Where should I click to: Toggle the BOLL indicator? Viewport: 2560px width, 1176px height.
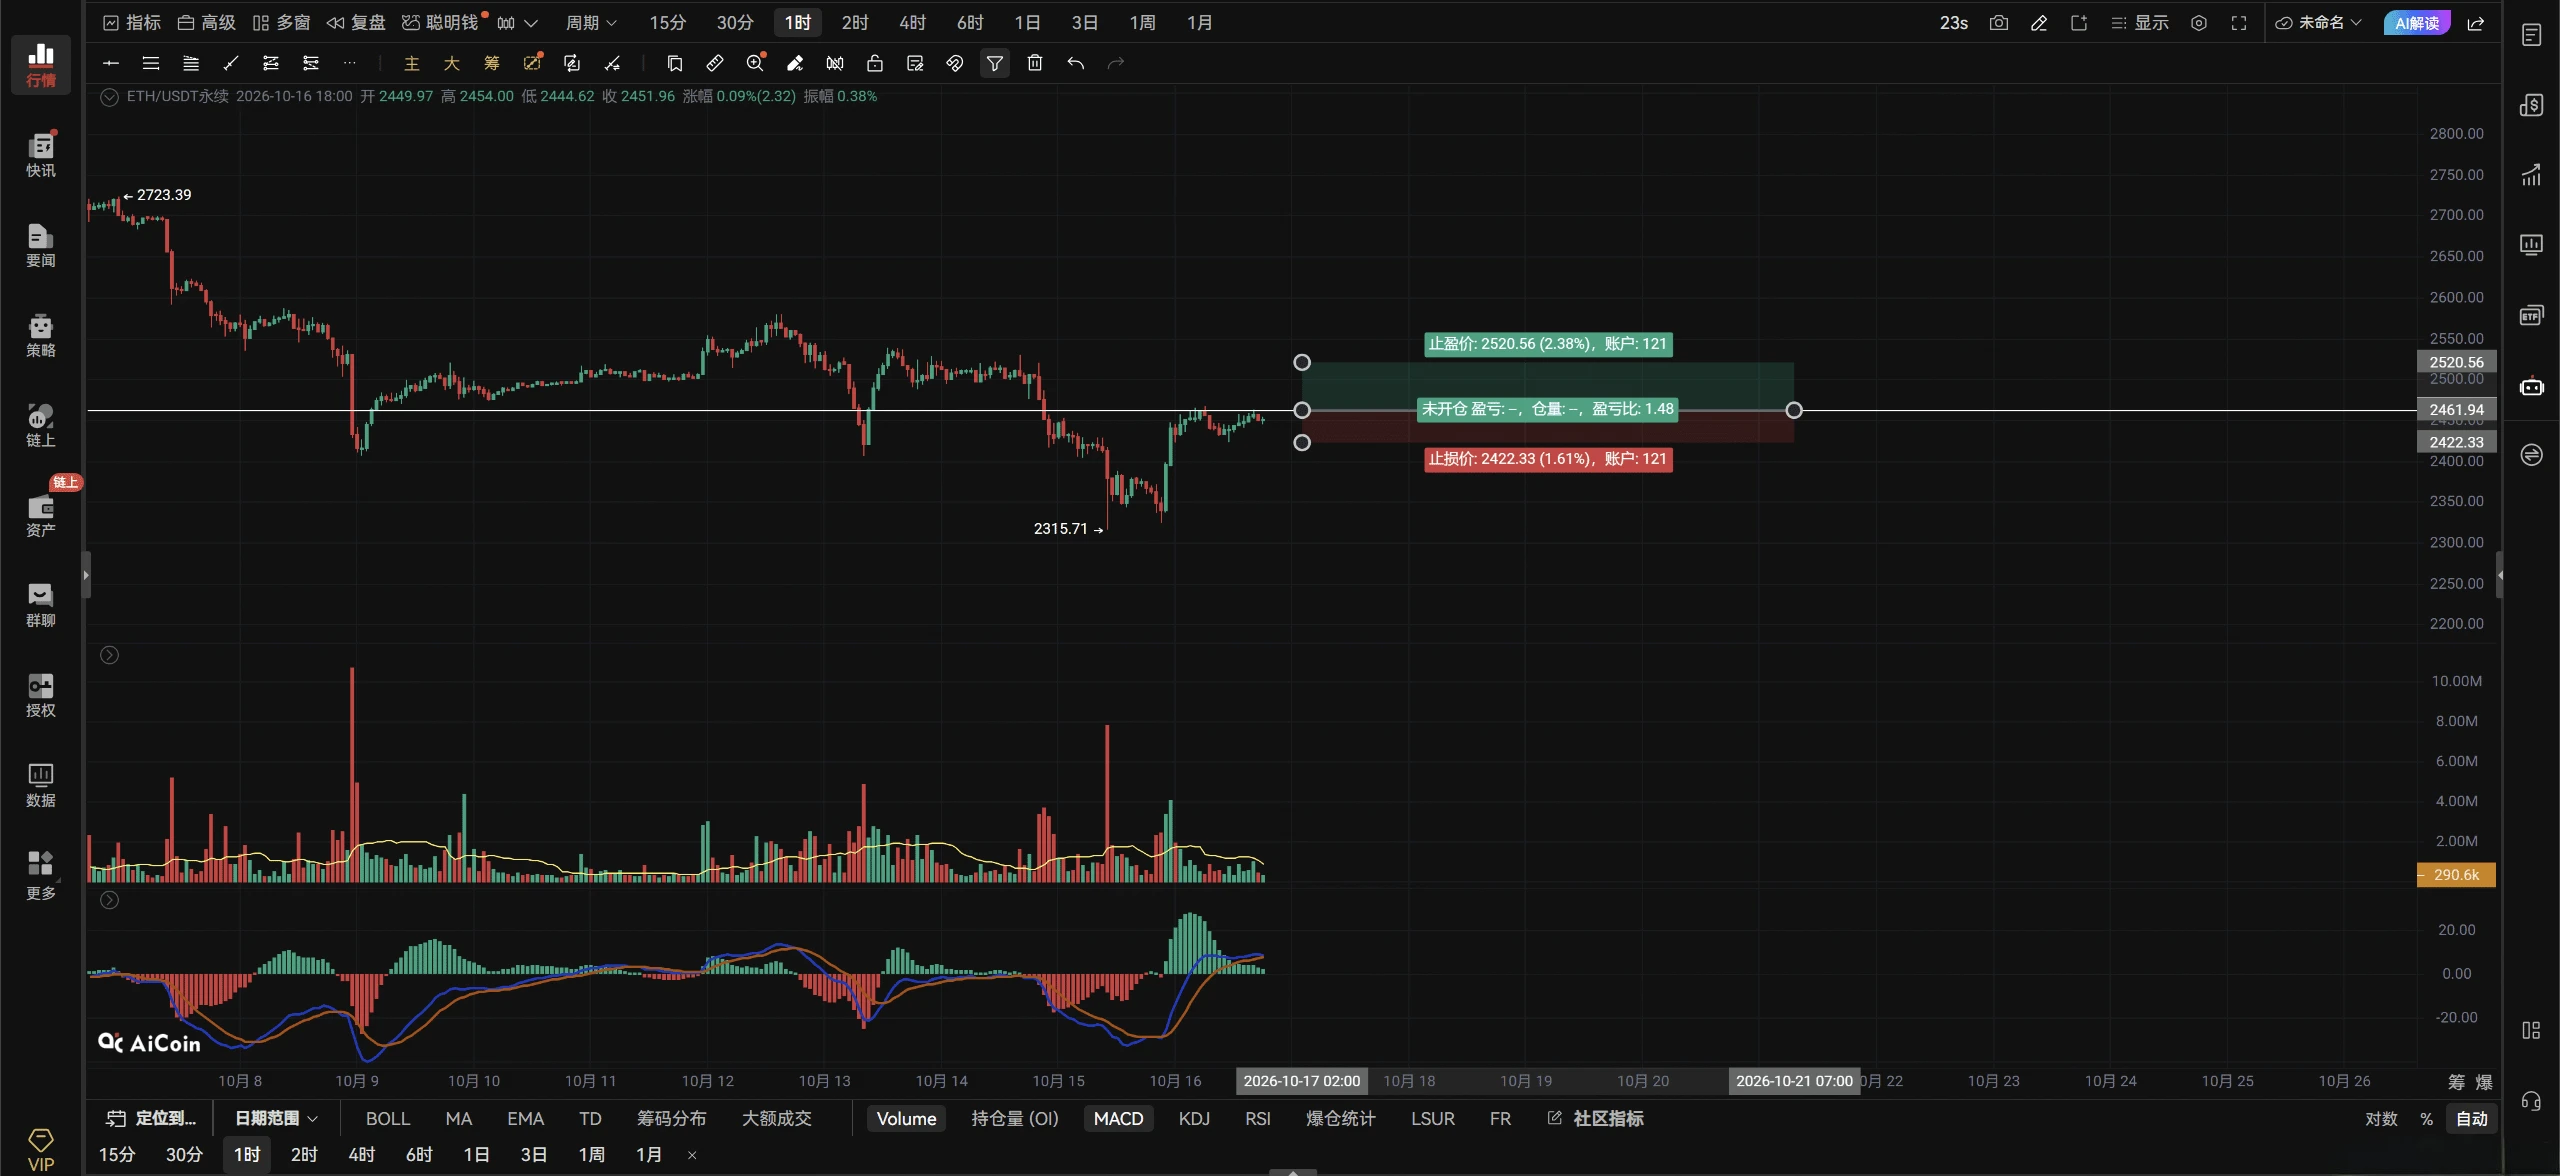pos(388,1118)
